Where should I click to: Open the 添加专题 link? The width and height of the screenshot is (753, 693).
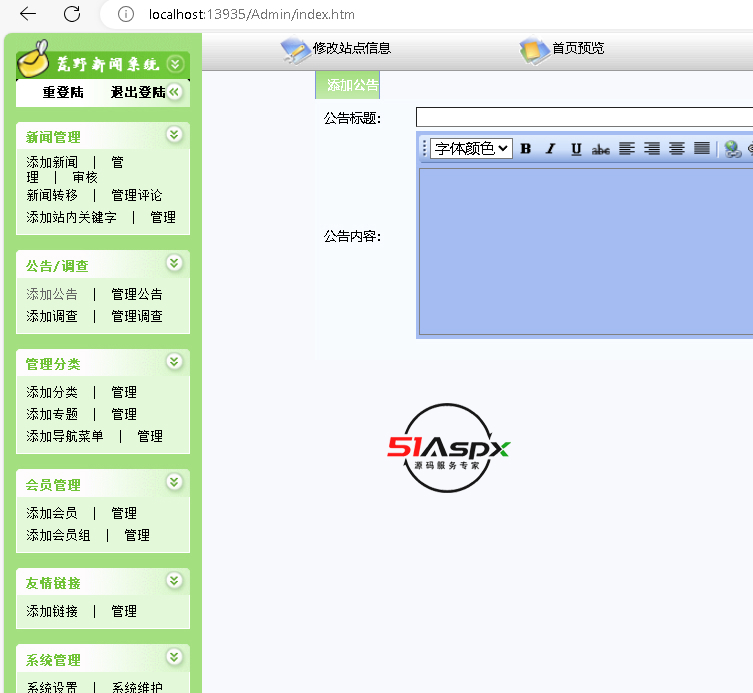[x=52, y=414]
